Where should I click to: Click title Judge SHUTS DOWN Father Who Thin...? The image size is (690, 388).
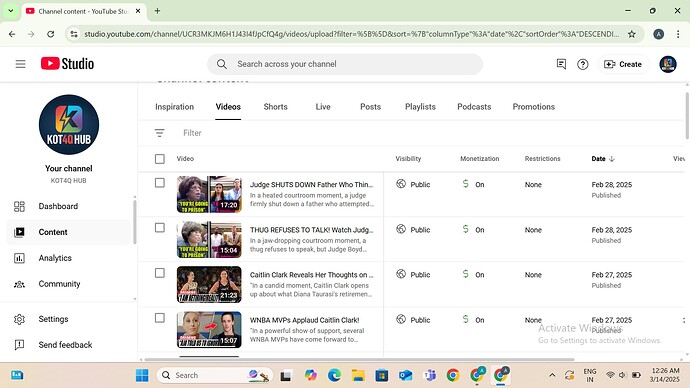click(x=311, y=185)
